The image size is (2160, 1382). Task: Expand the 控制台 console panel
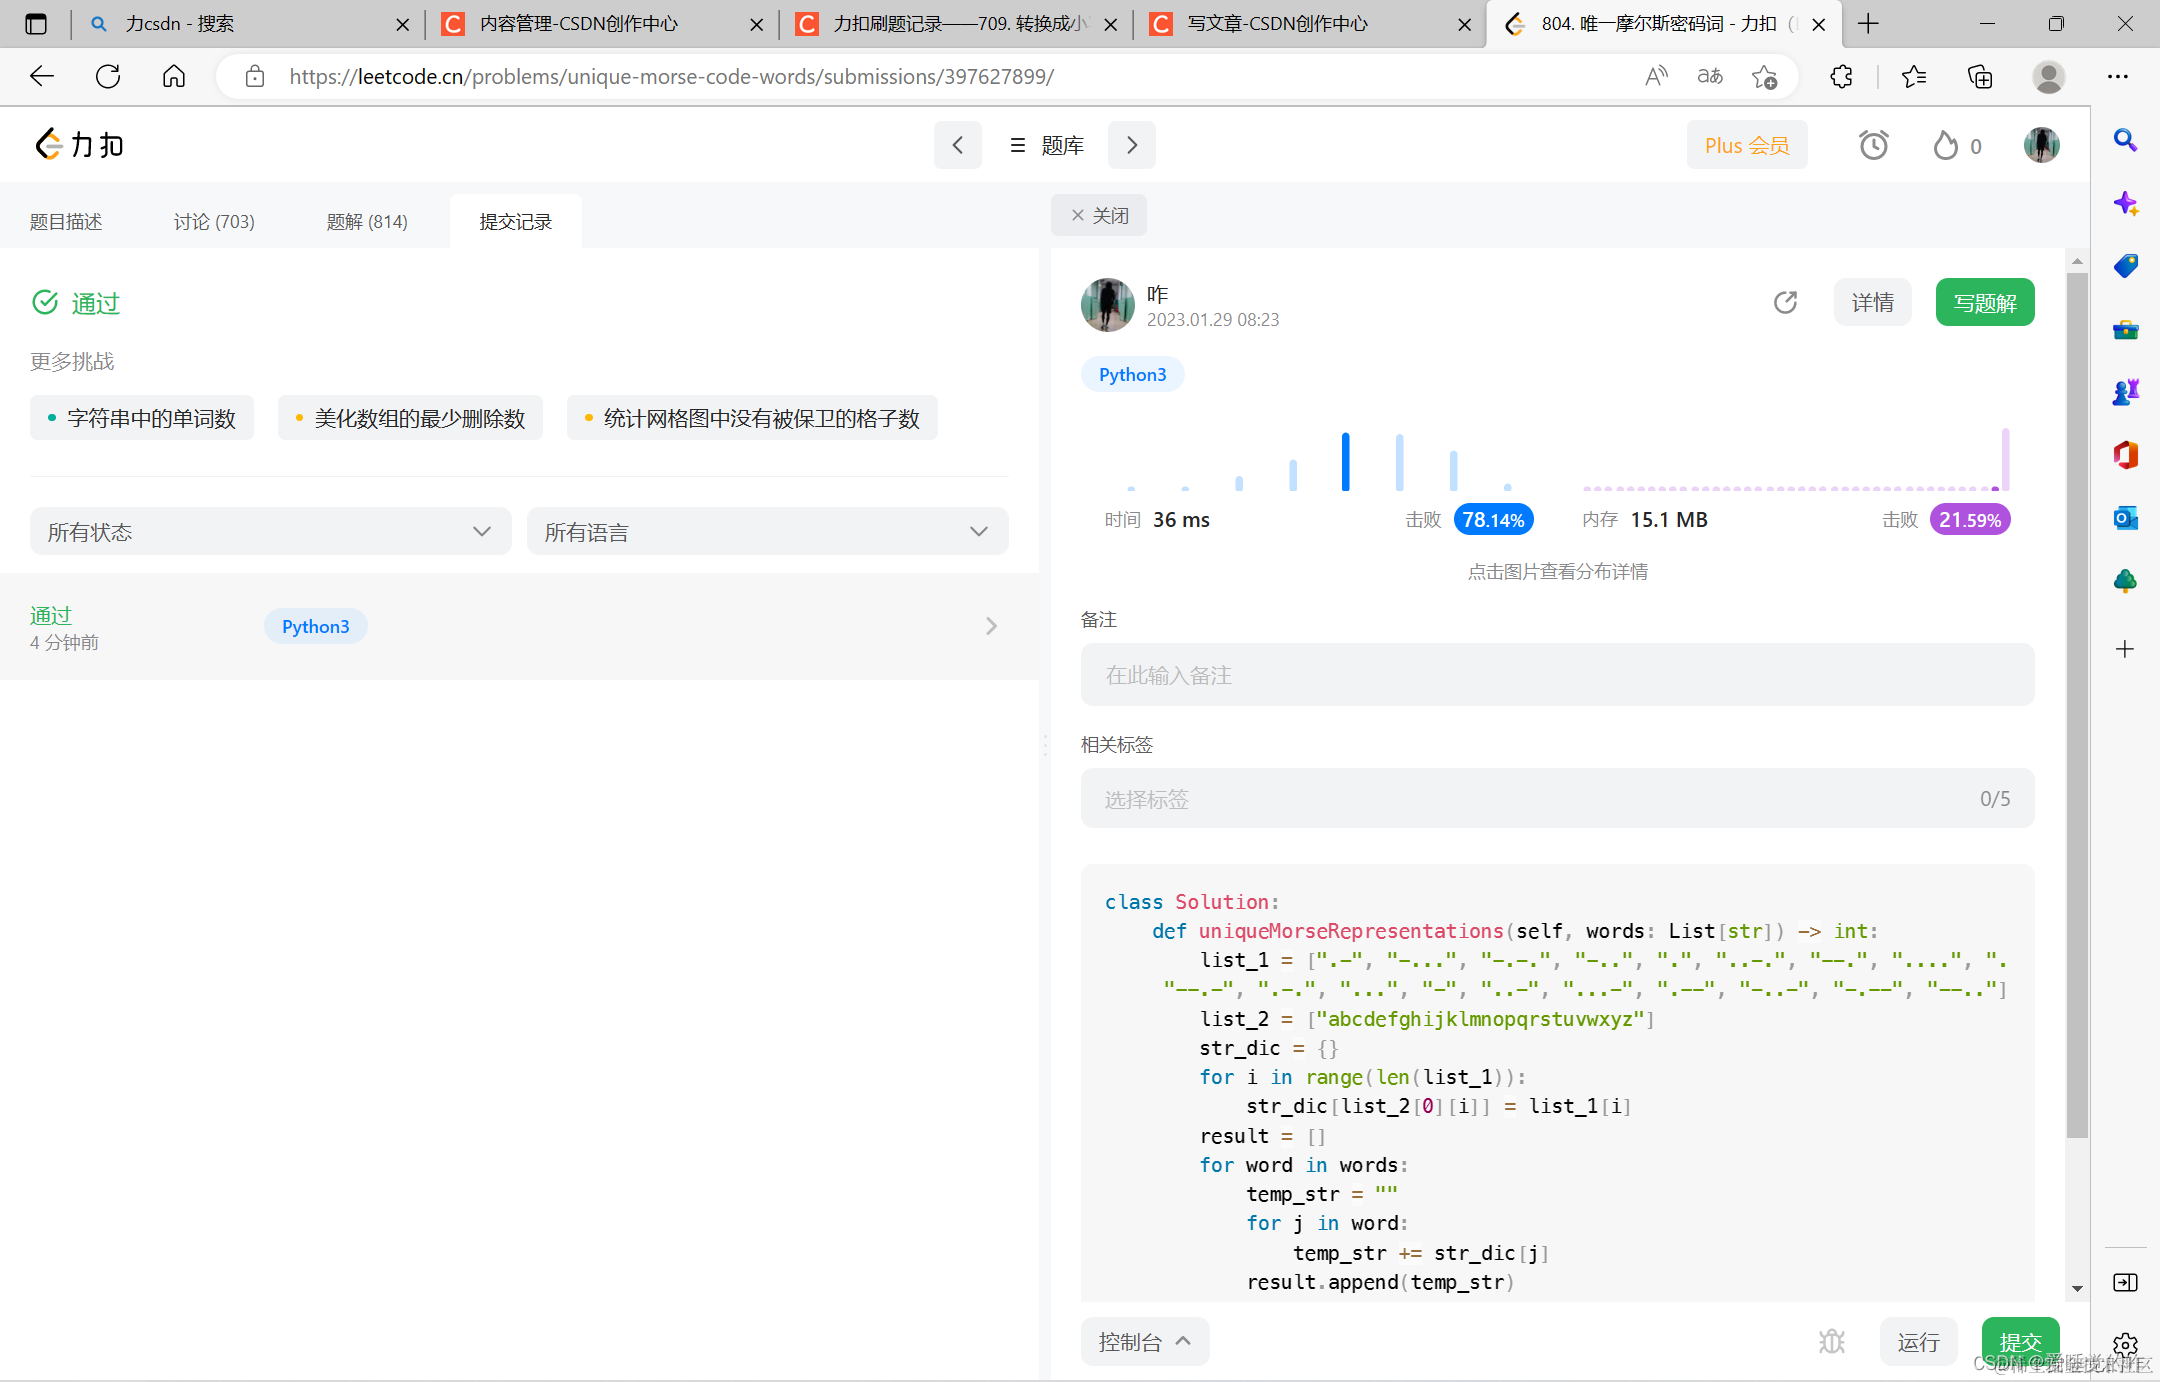point(1144,1342)
